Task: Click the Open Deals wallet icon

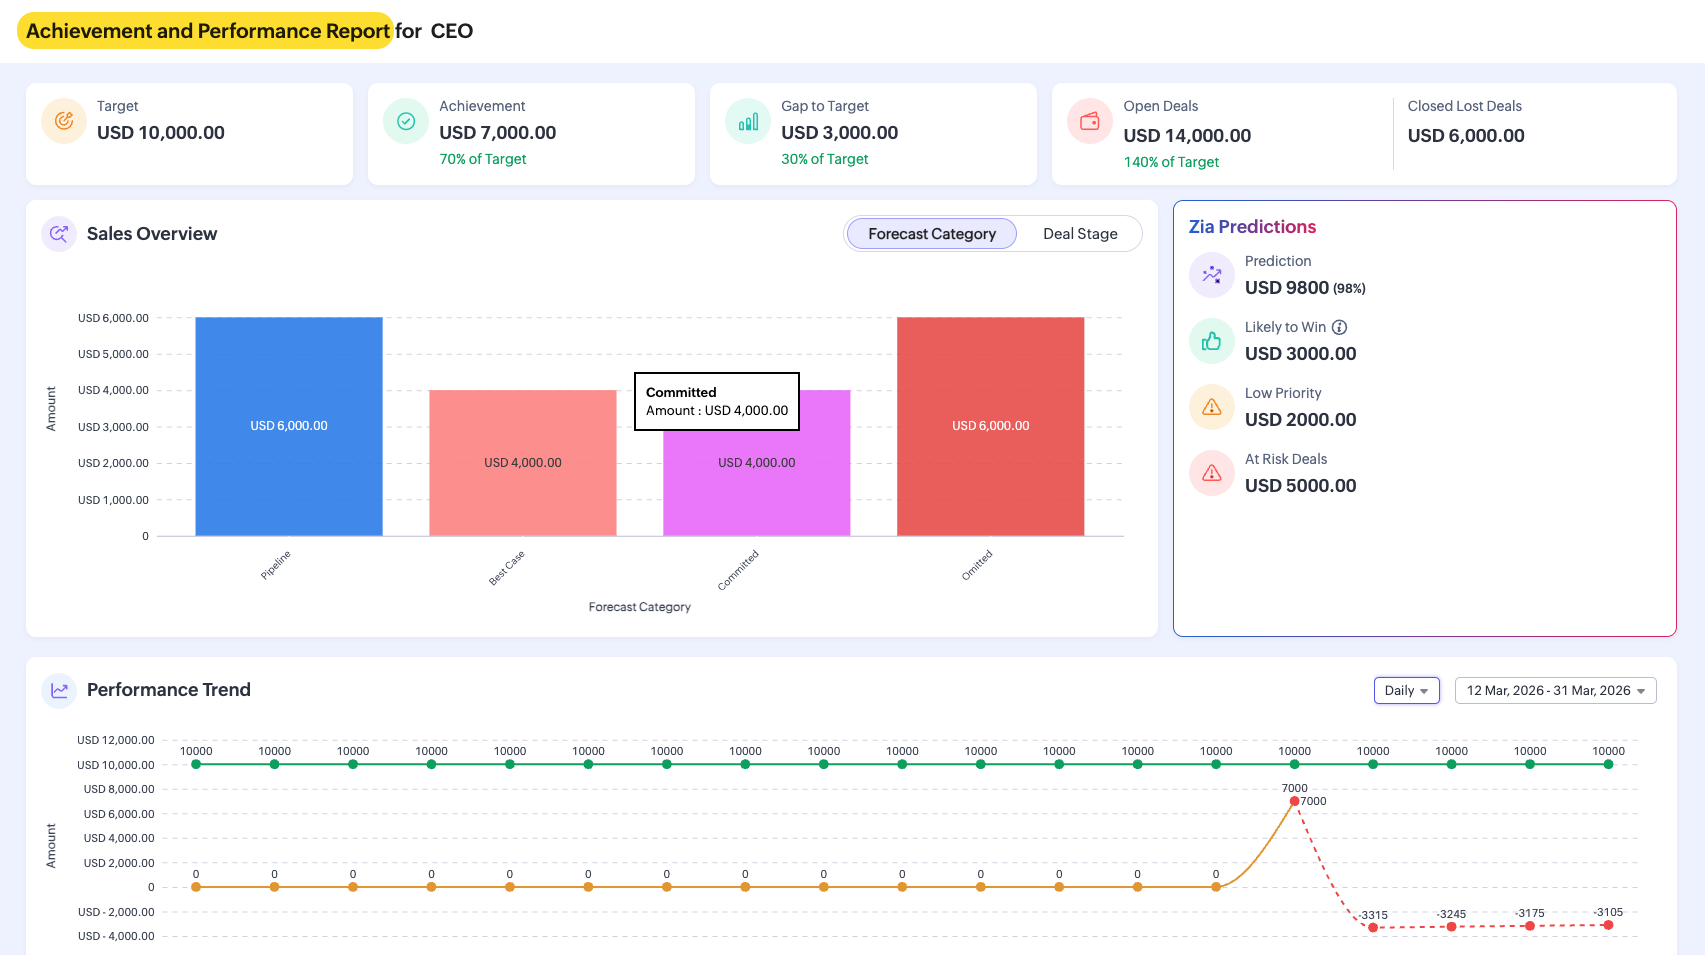Action: pos(1090,121)
